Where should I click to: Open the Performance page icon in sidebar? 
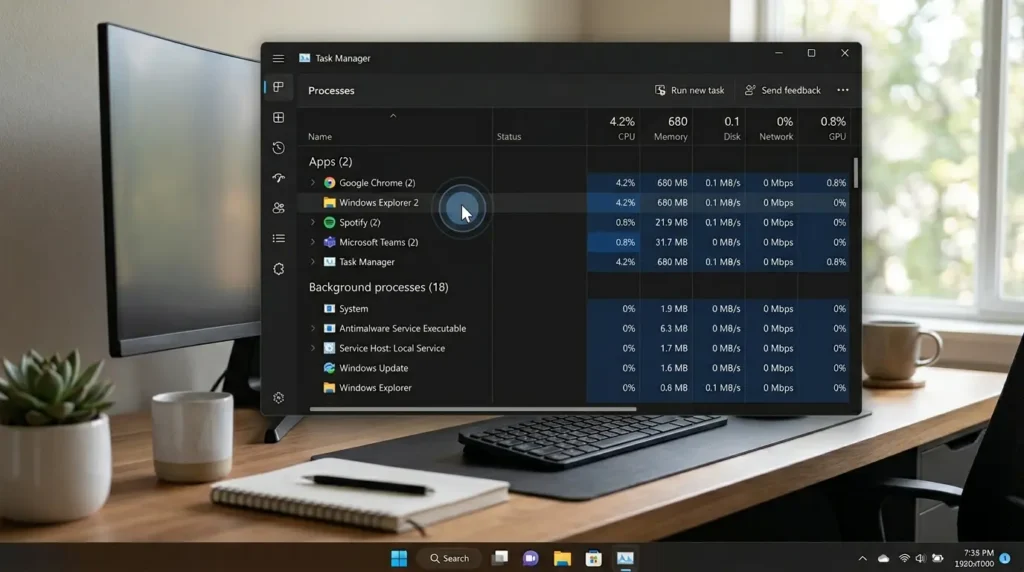point(278,118)
